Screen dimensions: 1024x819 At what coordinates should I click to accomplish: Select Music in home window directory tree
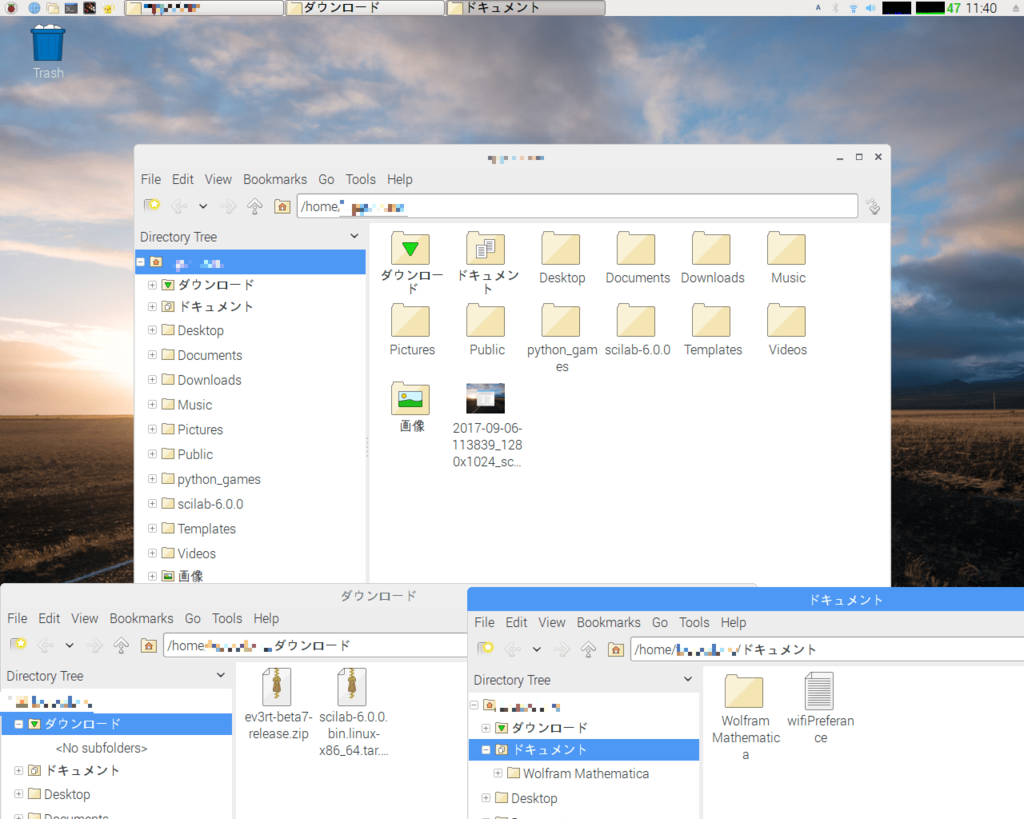(195, 404)
